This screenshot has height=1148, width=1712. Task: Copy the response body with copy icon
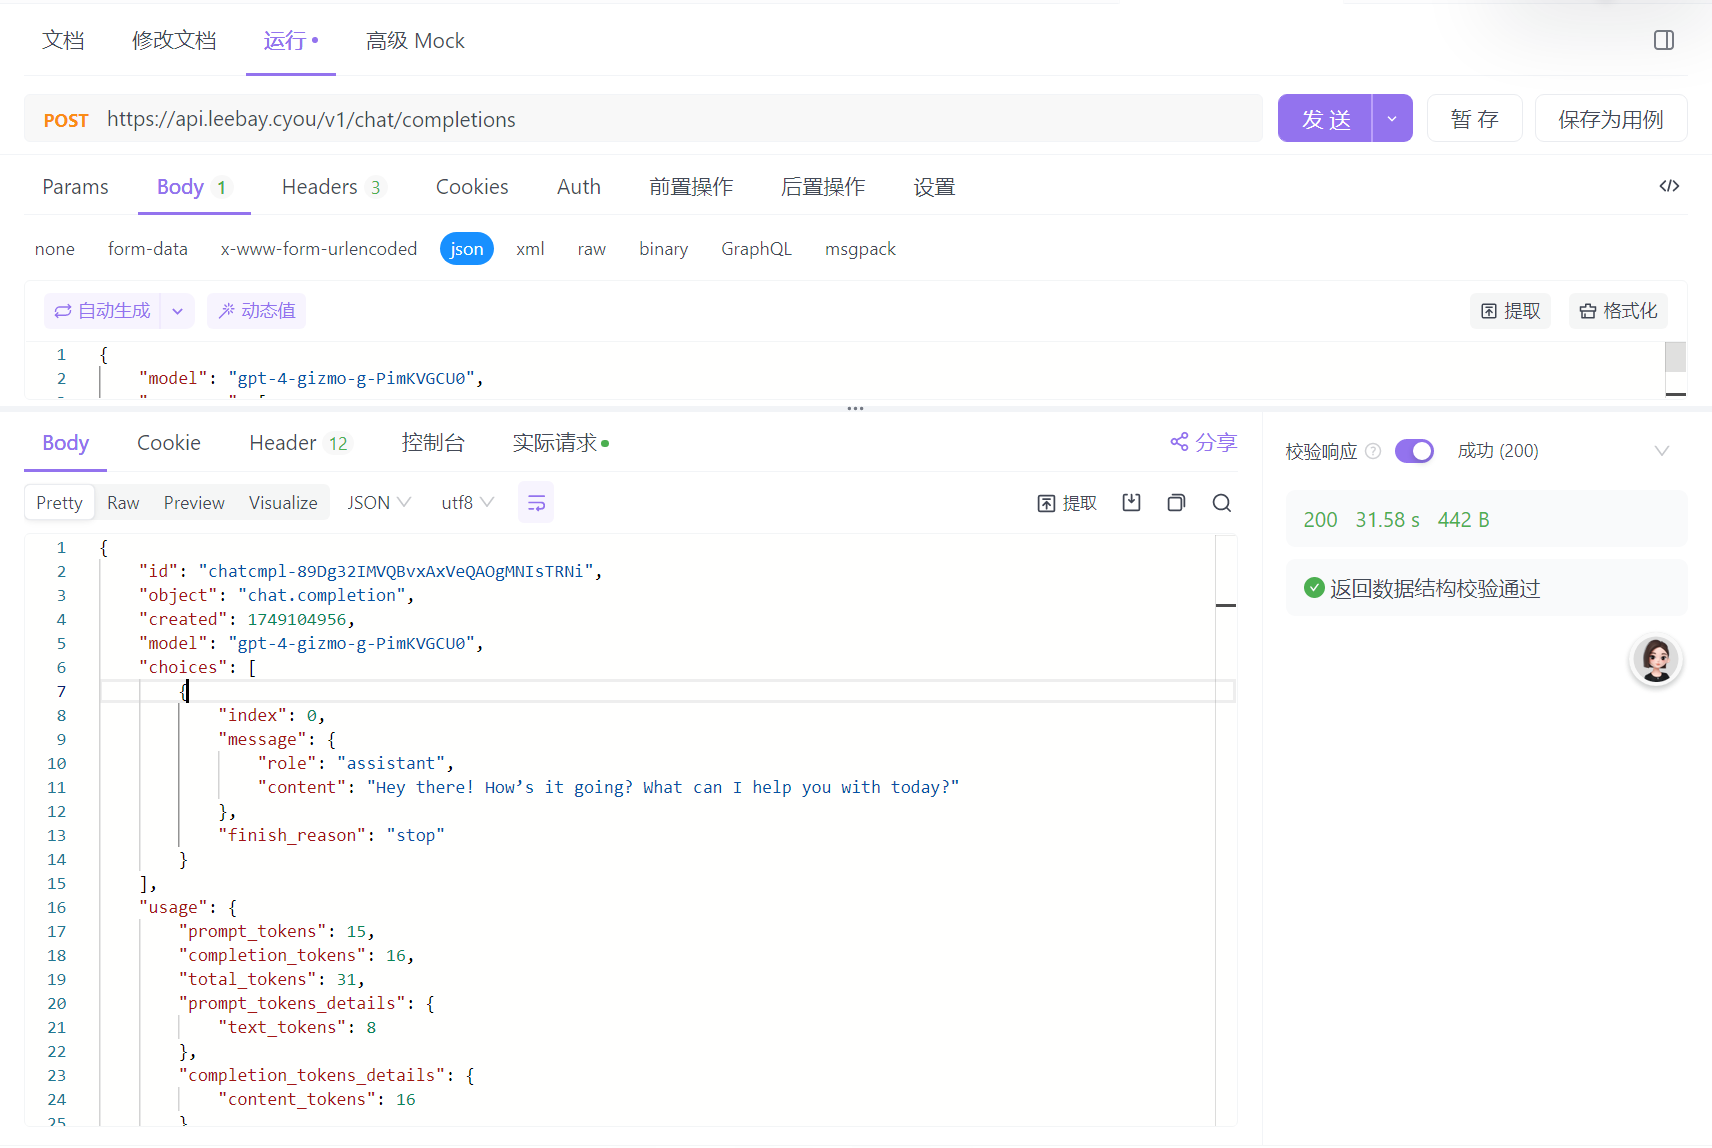(1176, 503)
